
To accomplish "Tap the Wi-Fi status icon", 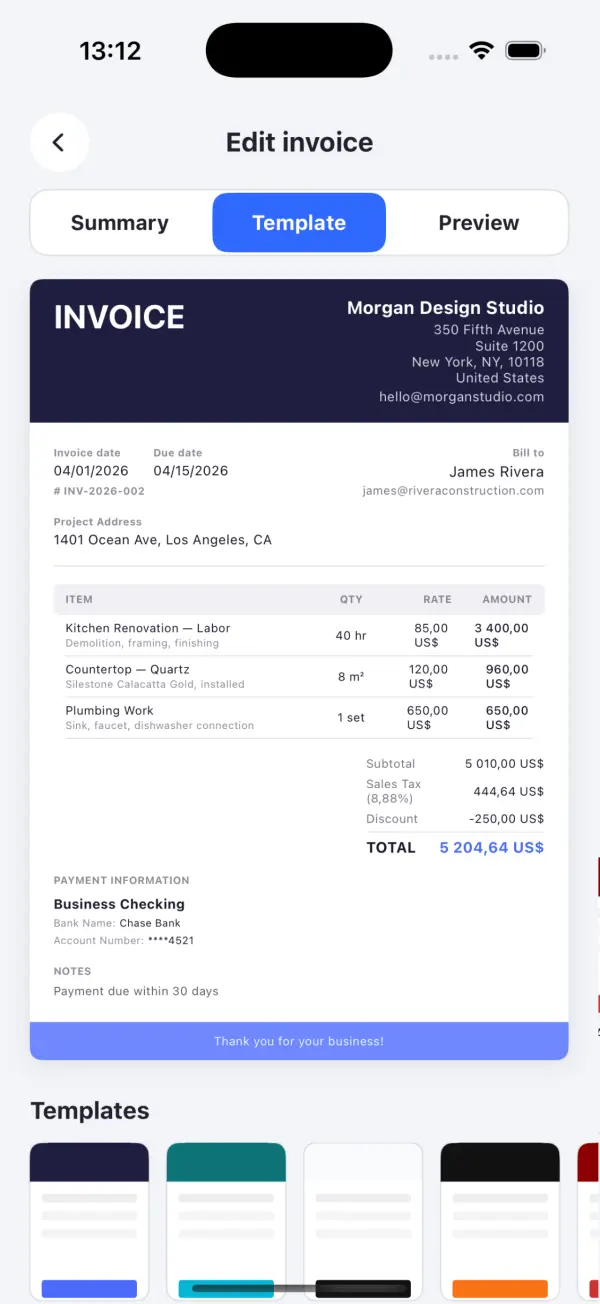I will tap(482, 51).
